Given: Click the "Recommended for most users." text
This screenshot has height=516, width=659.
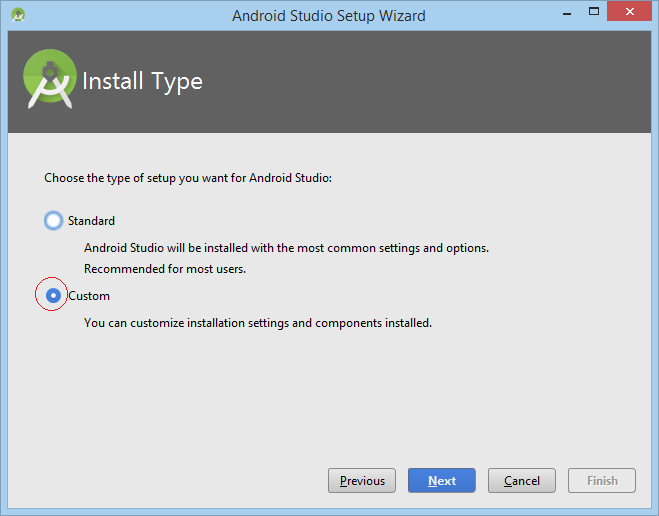Looking at the screenshot, I should tap(165, 269).
